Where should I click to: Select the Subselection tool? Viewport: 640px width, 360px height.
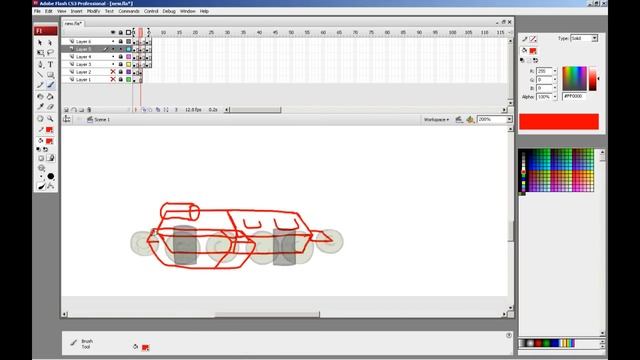[x=50, y=43]
